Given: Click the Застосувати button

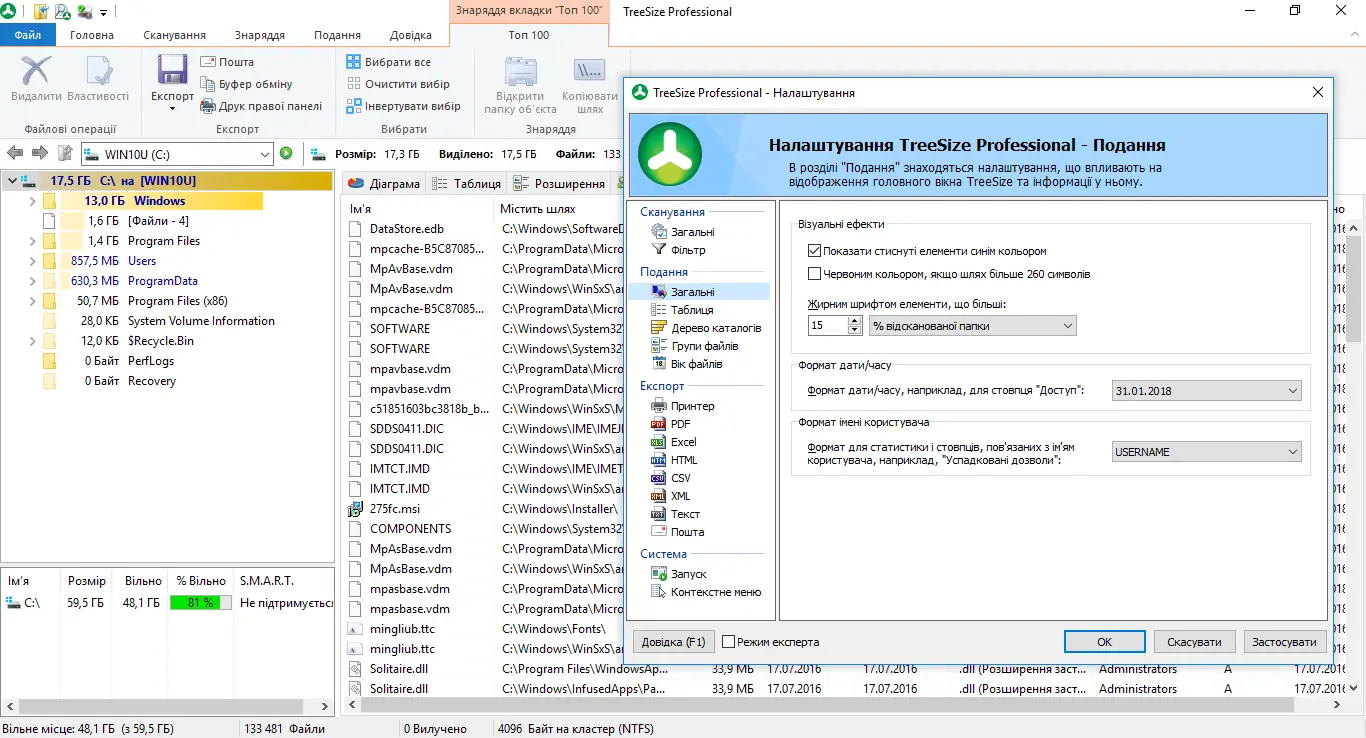Looking at the screenshot, I should point(1284,642).
